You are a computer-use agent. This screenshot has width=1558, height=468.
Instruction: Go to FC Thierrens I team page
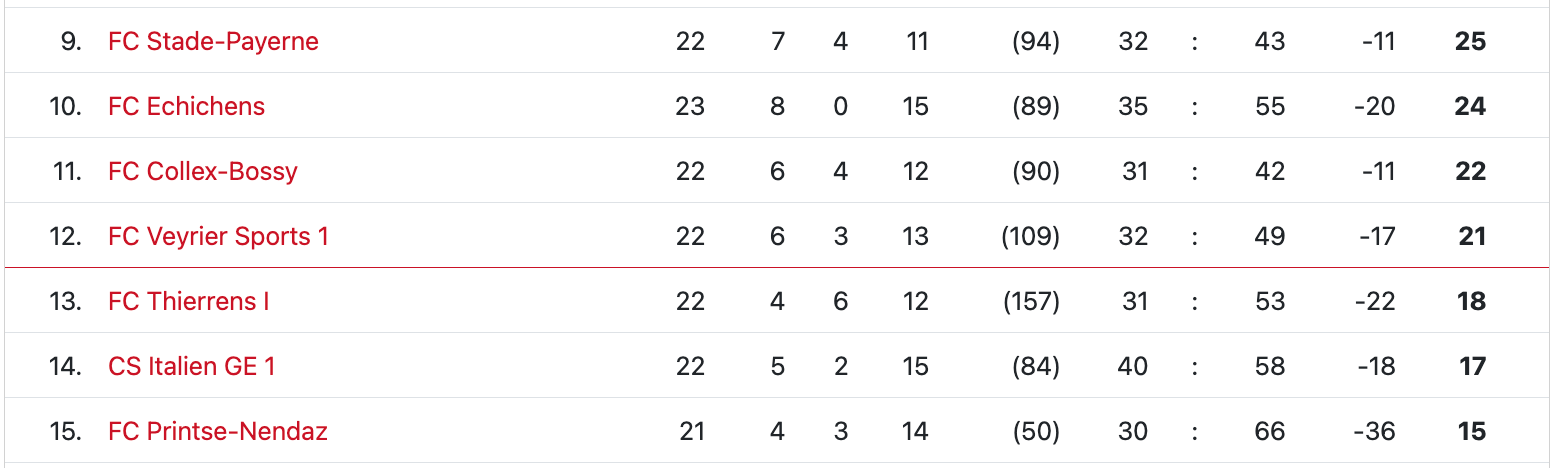tap(188, 302)
